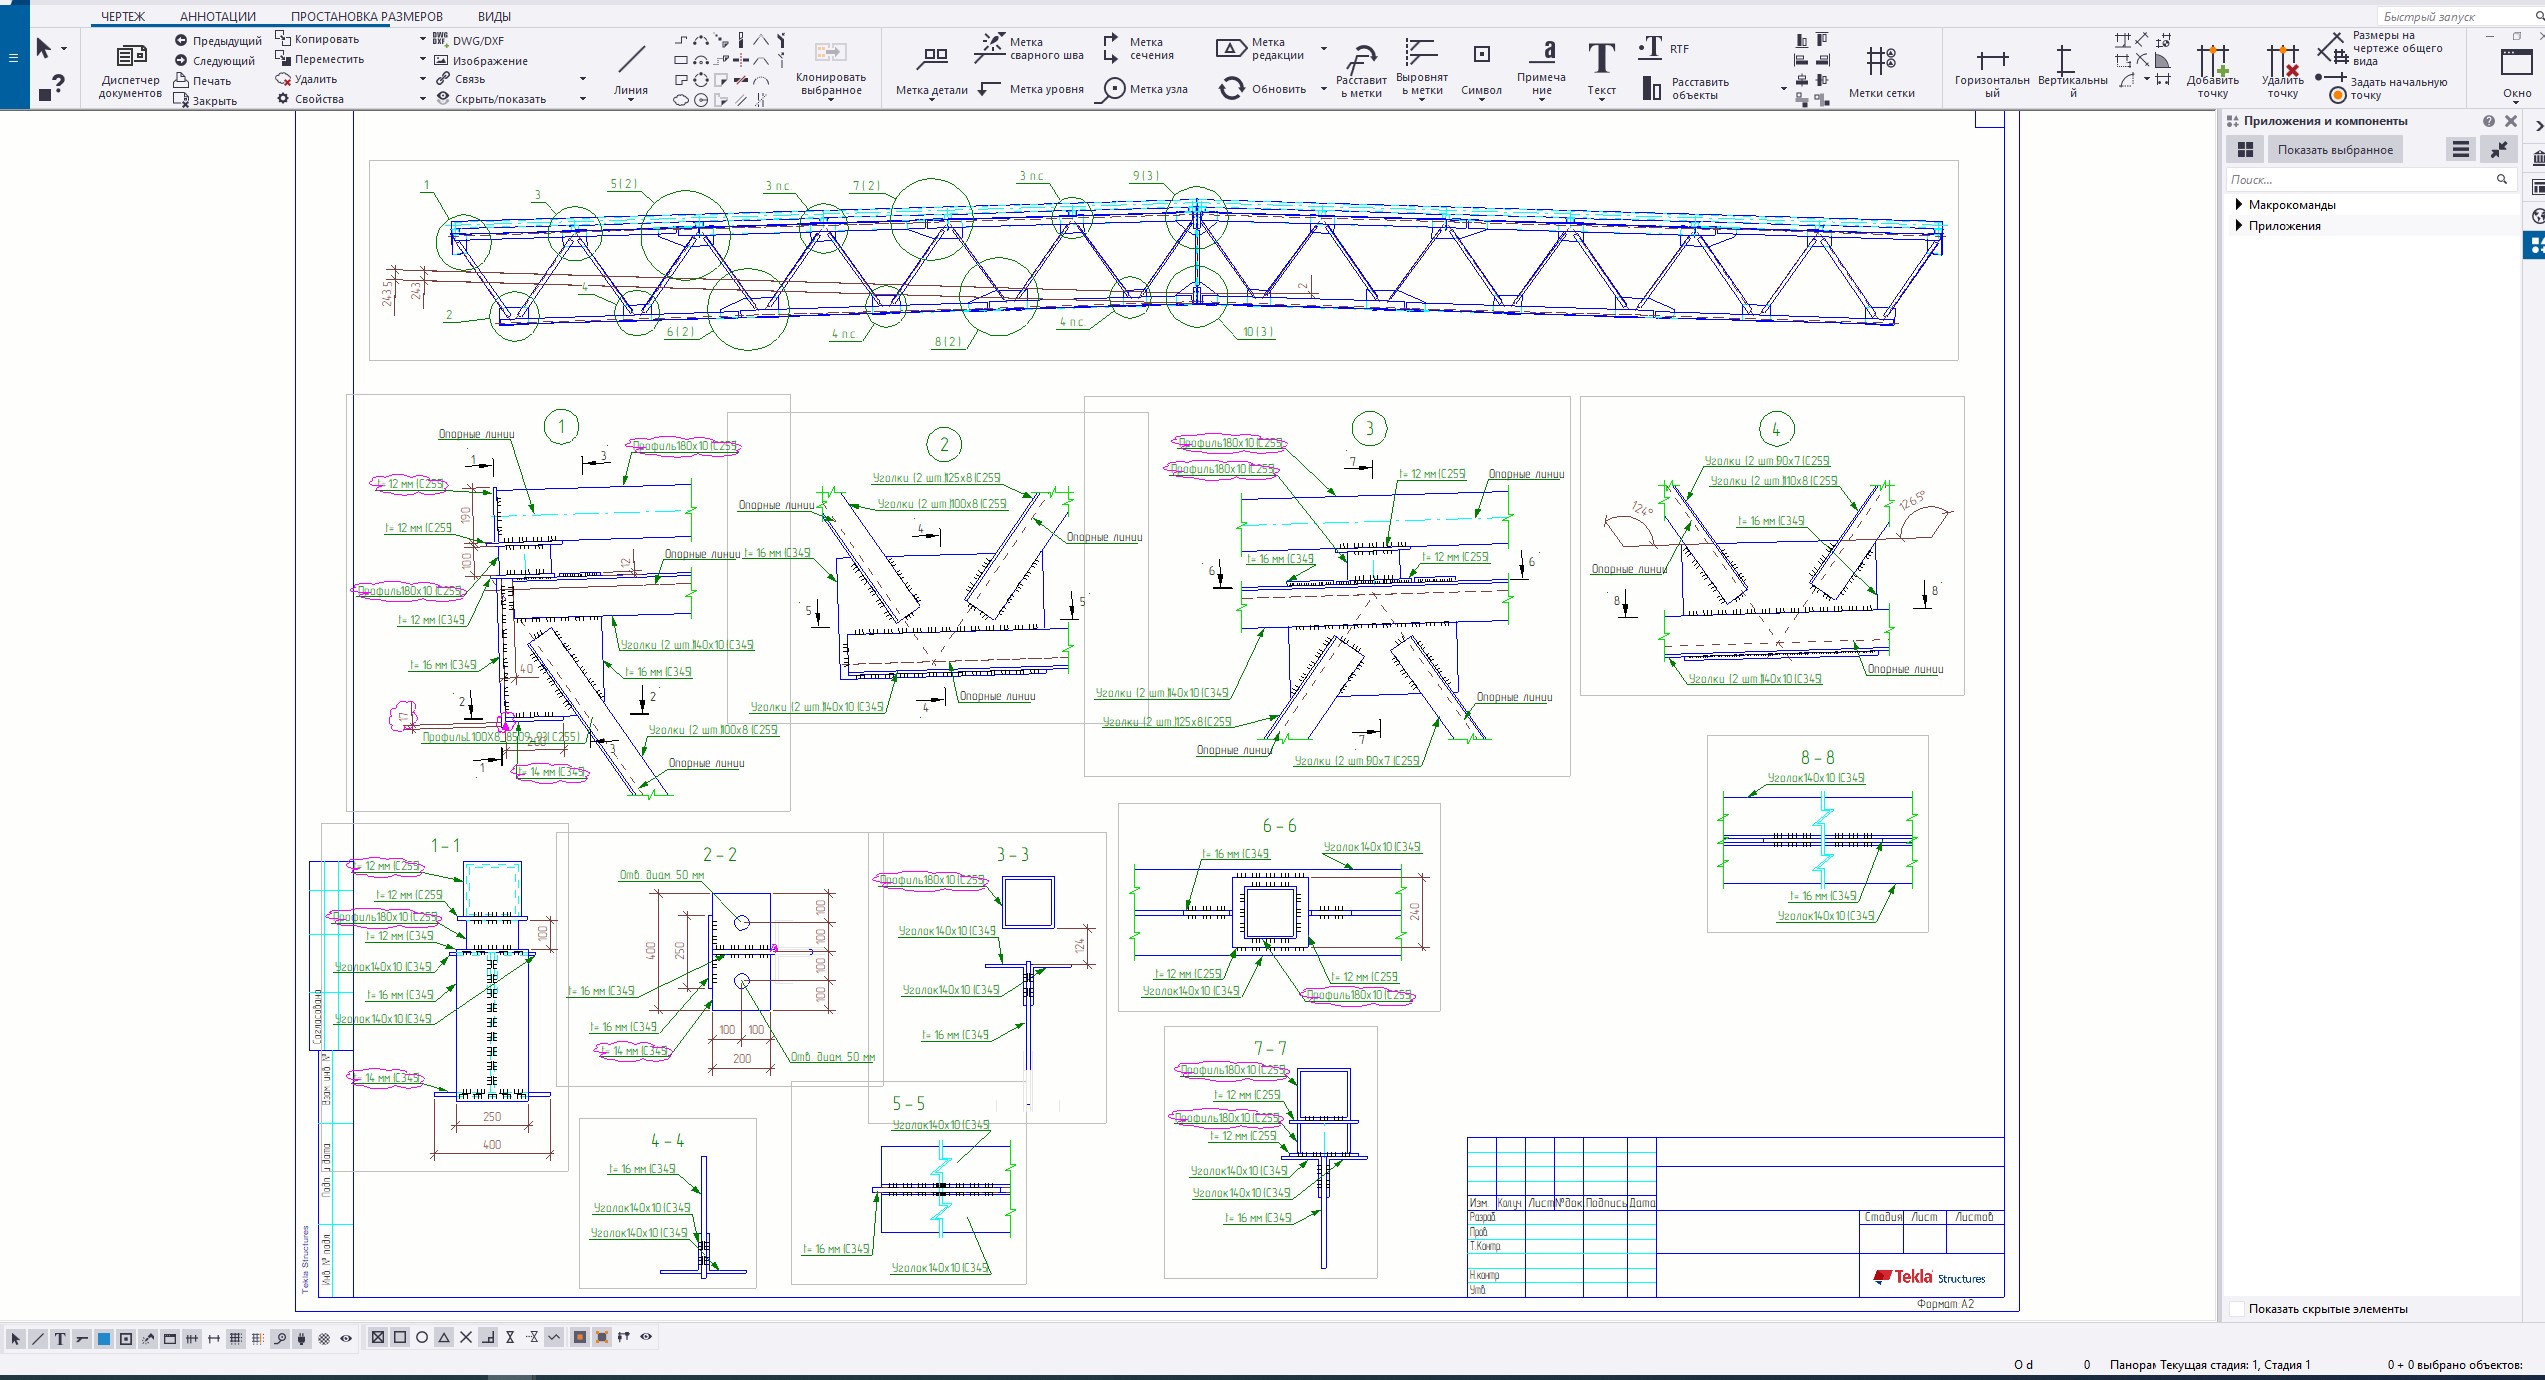Switch to the АННОТАЦИИ ribbon tab

(217, 16)
